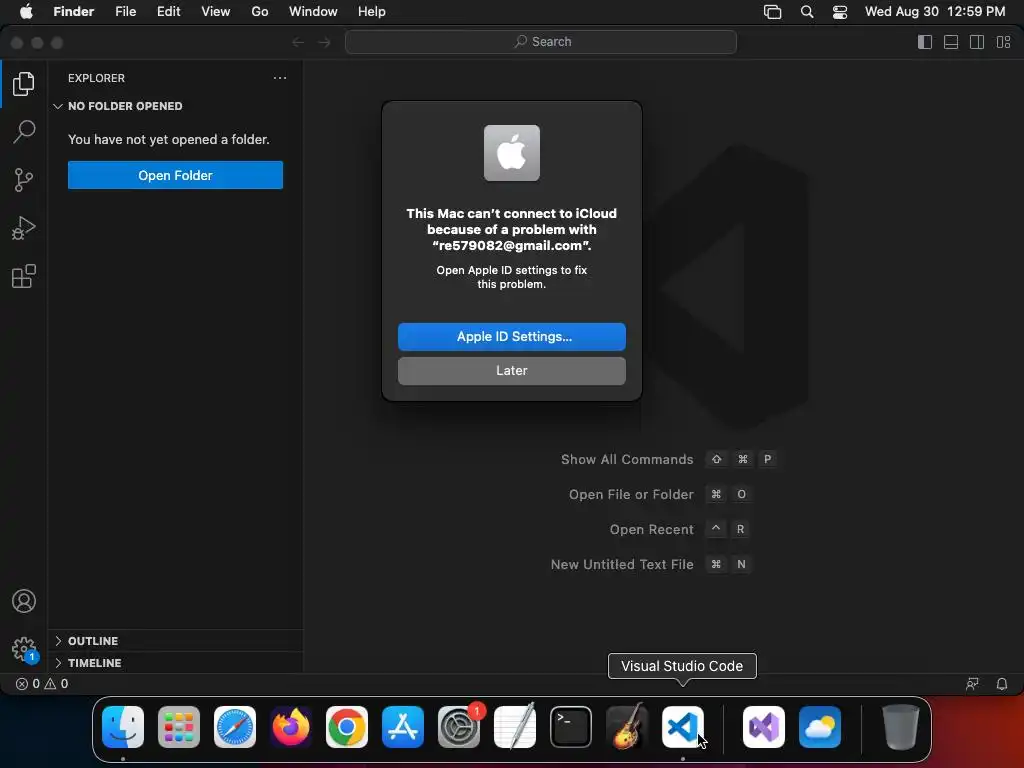This screenshot has height=768, width=1024.
Task: Open the Search view in activity bar
Action: [24, 132]
